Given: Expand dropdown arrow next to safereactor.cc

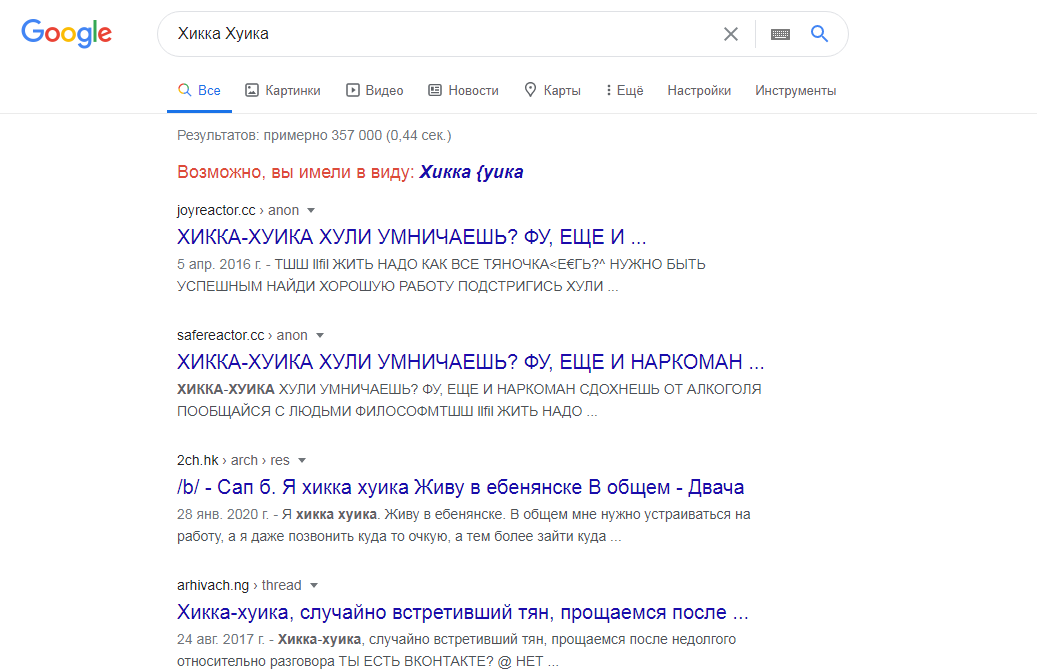Looking at the screenshot, I should [x=320, y=335].
